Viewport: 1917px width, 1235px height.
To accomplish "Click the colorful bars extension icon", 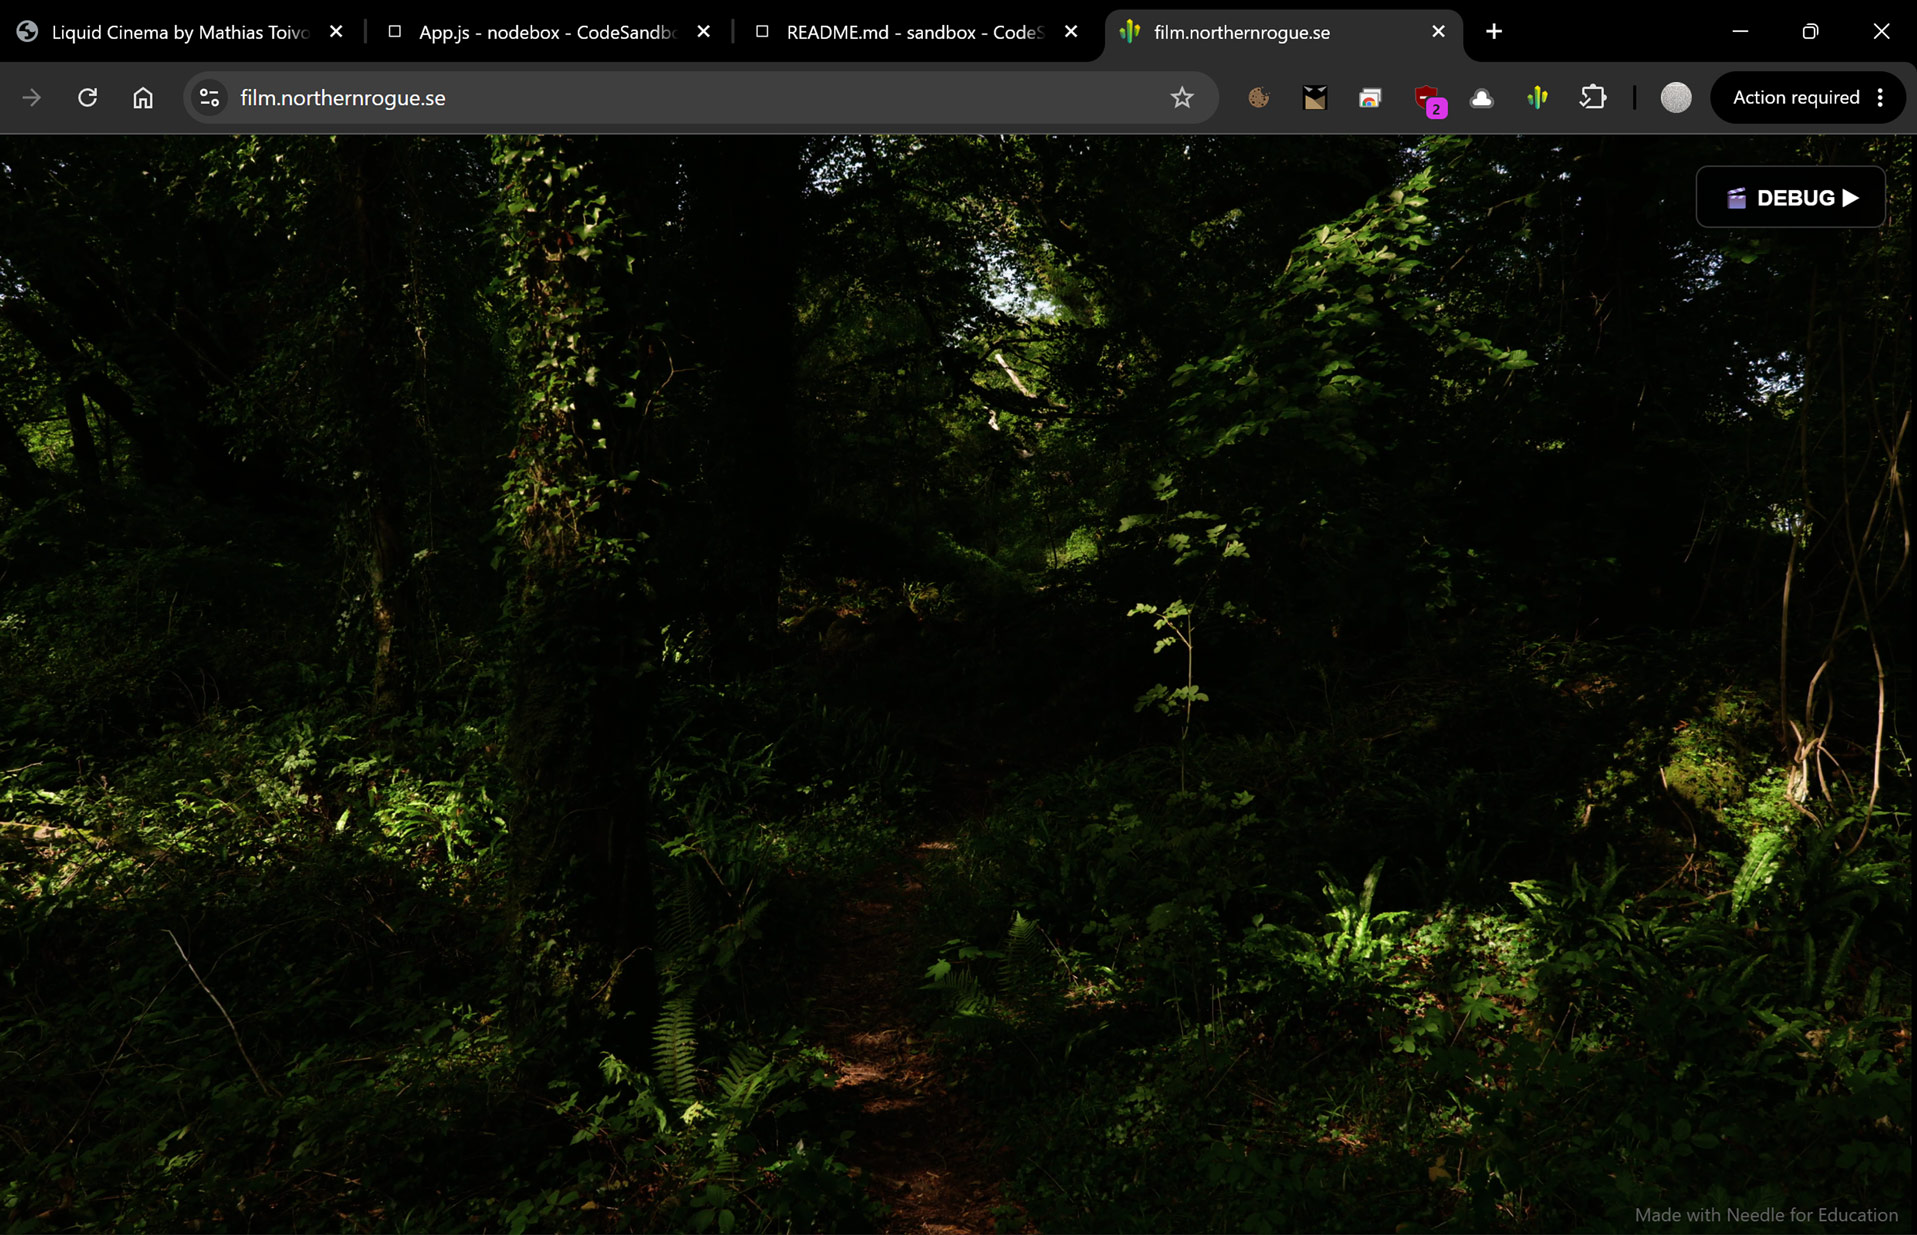I will [1537, 97].
